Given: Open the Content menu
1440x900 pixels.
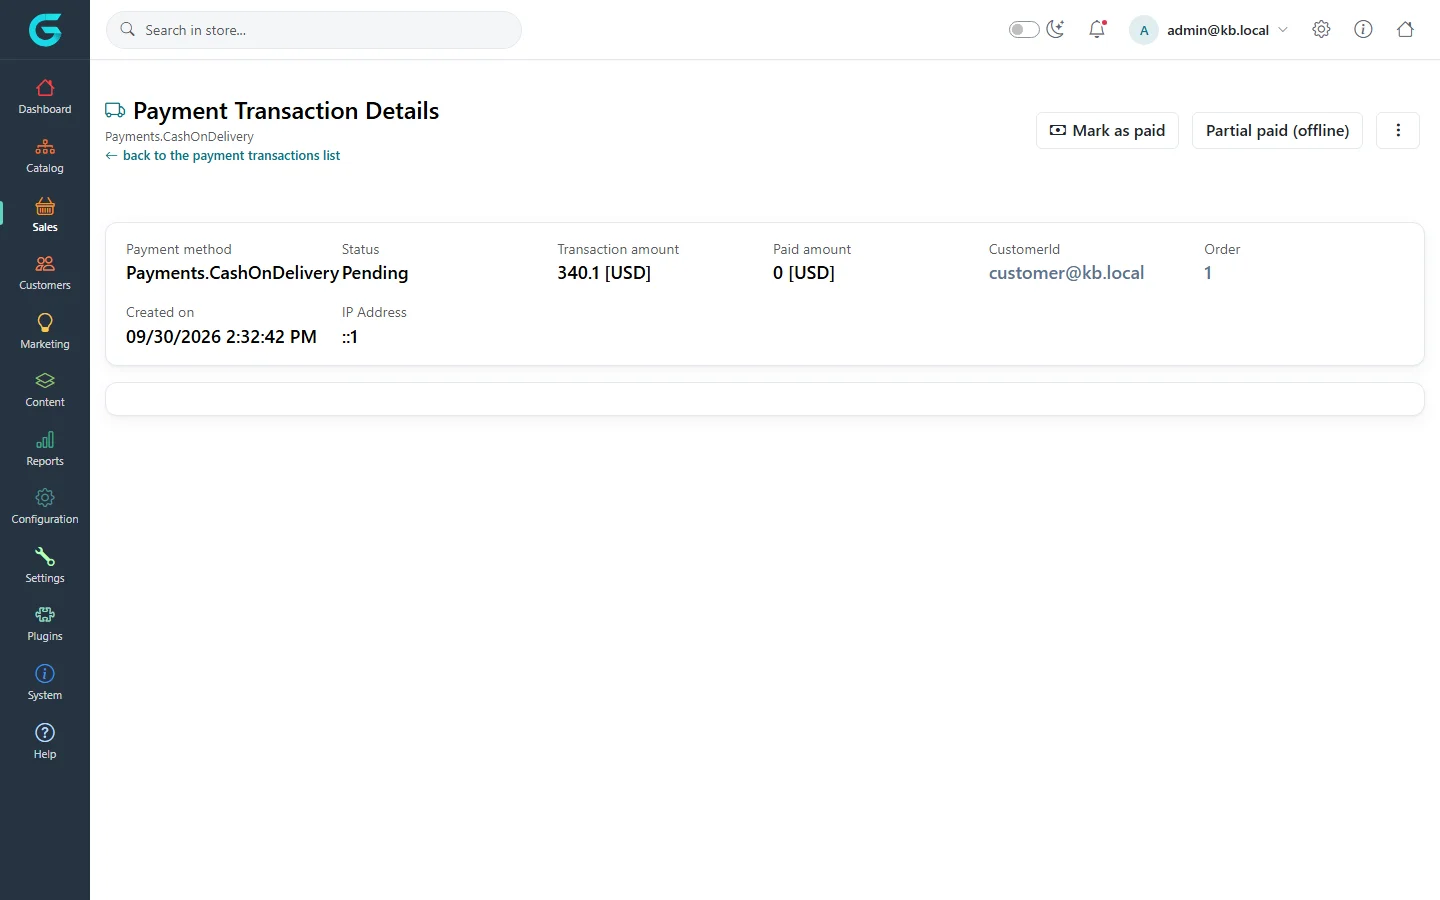Looking at the screenshot, I should tap(45, 390).
